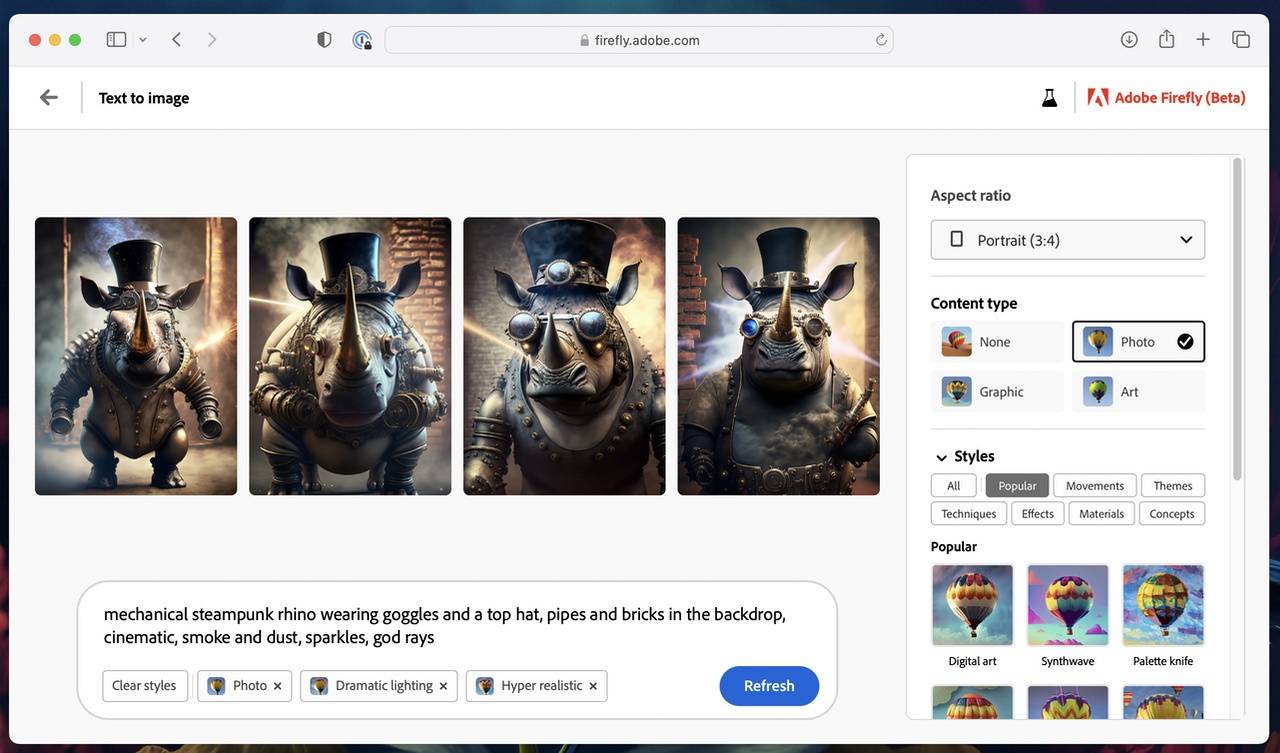Viewport: 1280px width, 753px height.
Task: Click the Text to image heading
Action: 144,98
